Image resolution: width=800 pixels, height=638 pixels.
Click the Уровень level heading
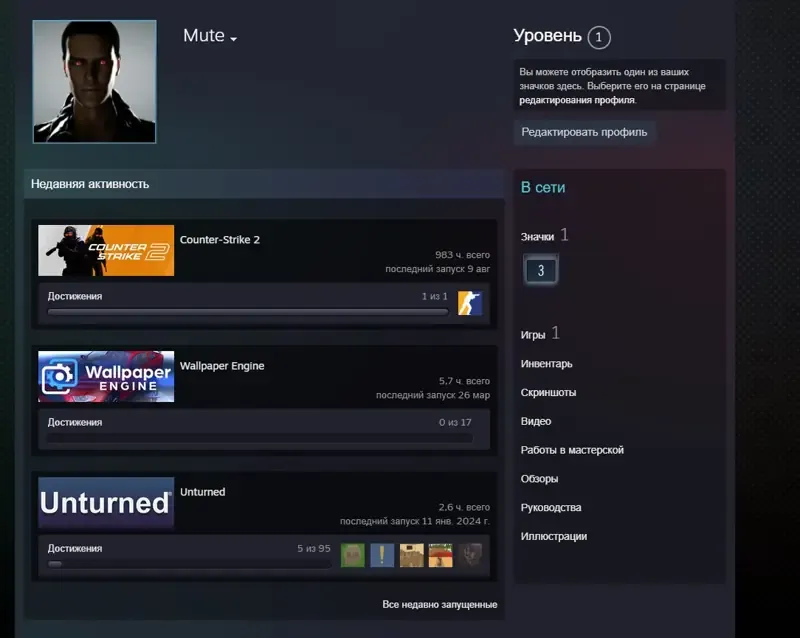547,35
